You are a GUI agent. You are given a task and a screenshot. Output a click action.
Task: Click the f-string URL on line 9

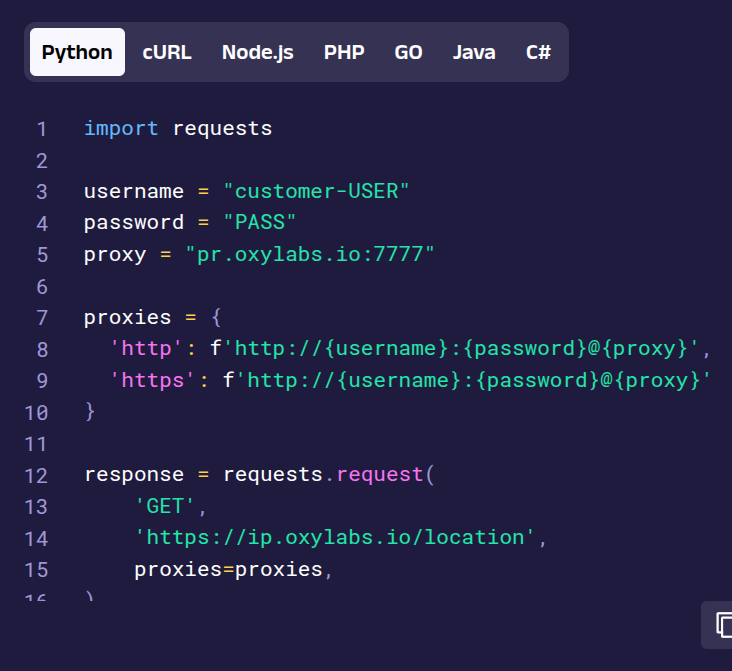467,381
